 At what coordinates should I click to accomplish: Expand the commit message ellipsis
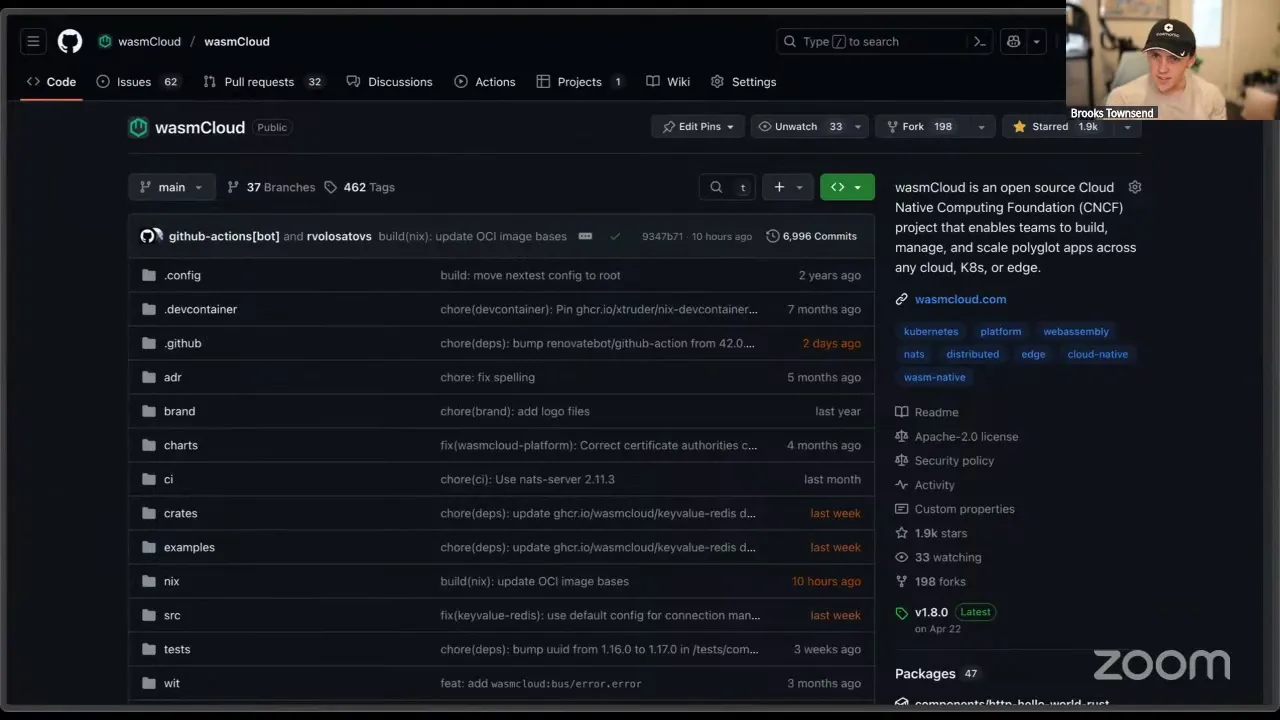585,236
